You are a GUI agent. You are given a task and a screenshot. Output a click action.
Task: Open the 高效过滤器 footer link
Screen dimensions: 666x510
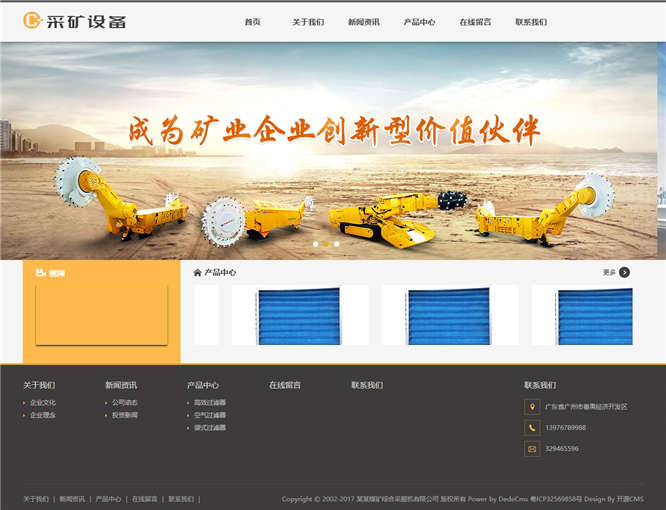click(x=210, y=403)
